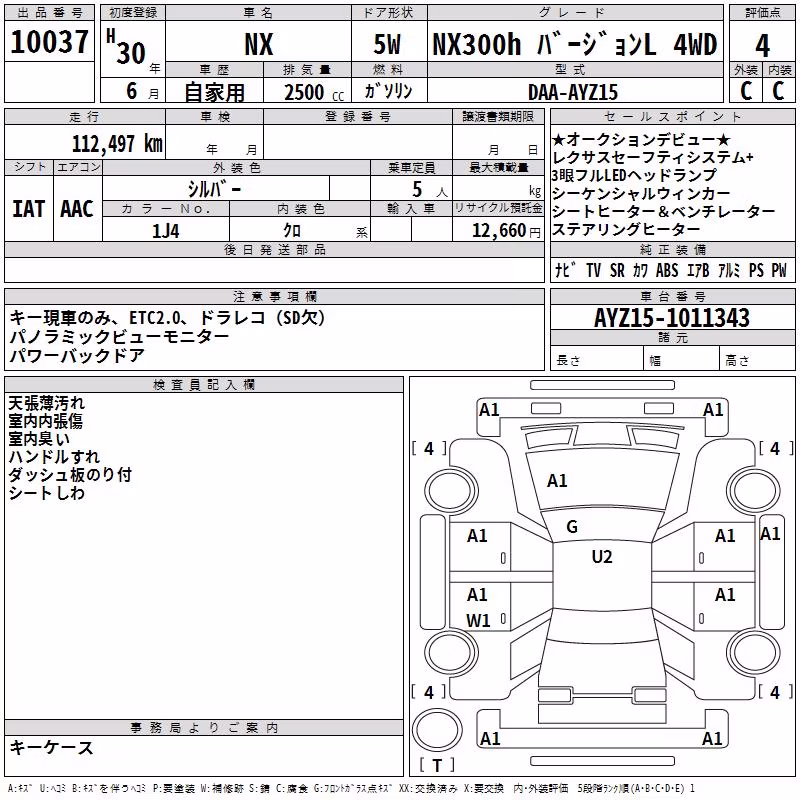The image size is (800, 800).
Task: Click overall evaluation score 4
Action: (762, 46)
